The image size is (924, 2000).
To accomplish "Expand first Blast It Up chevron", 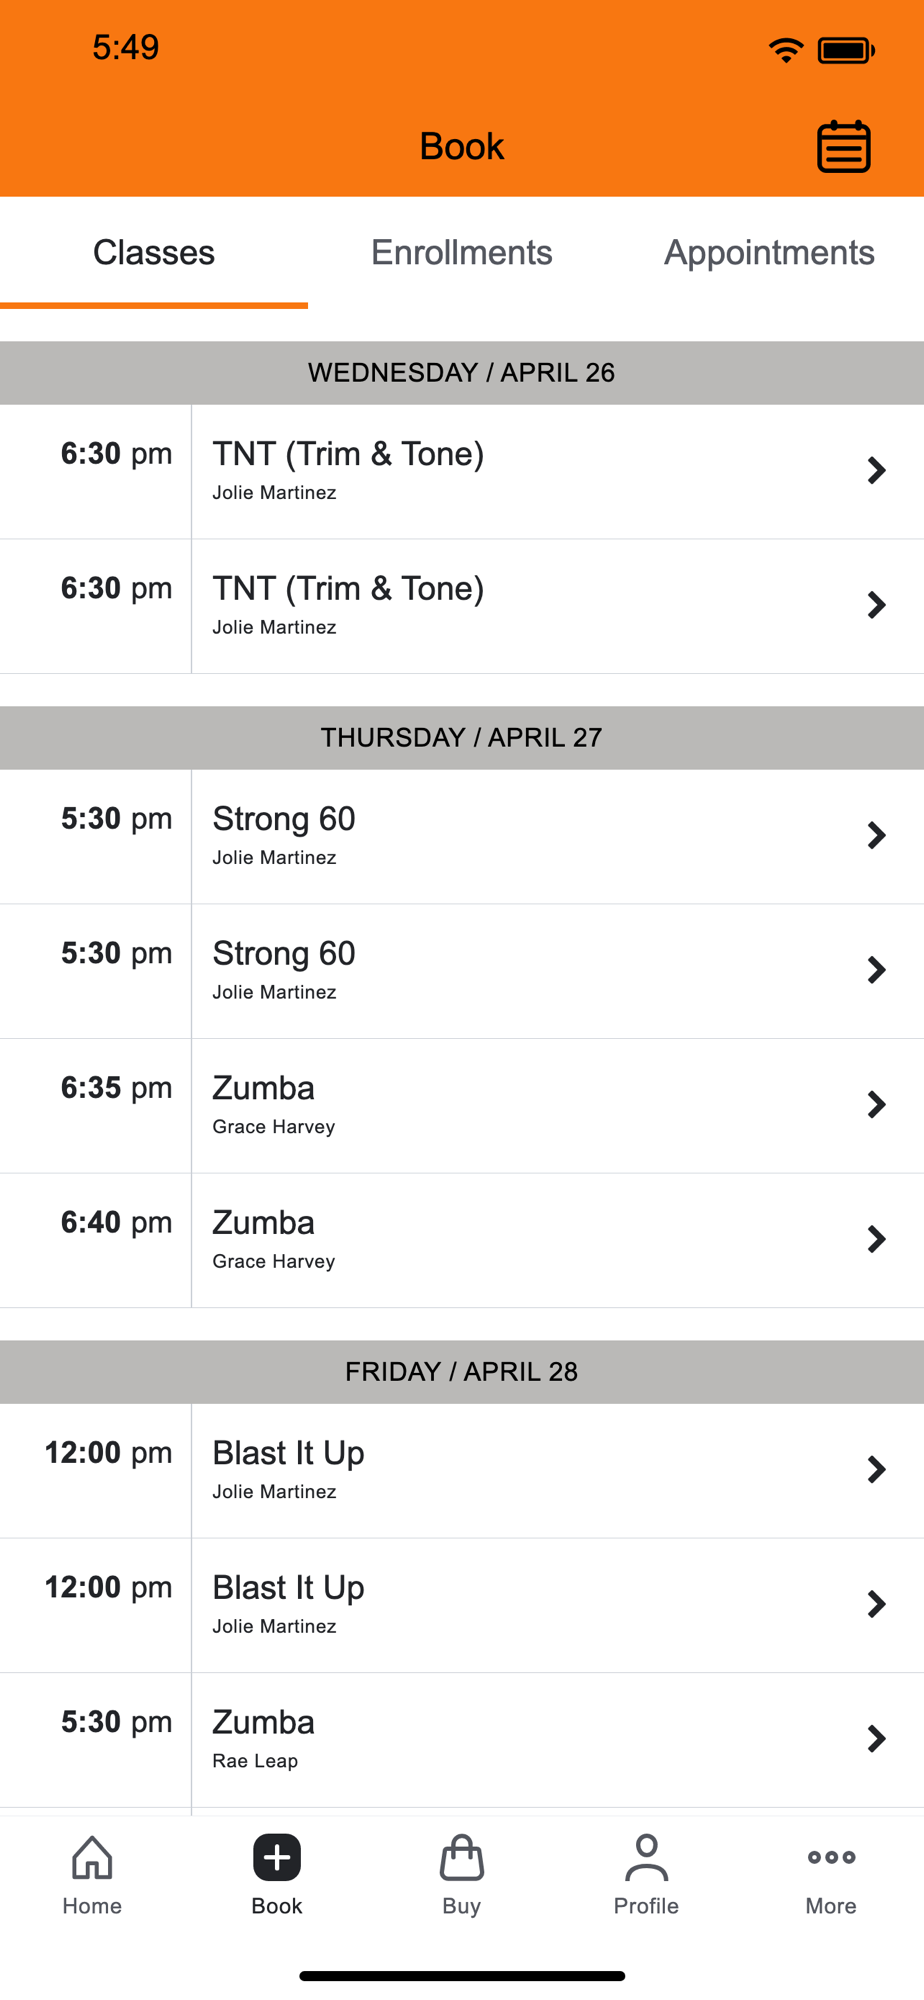I will (876, 1470).
